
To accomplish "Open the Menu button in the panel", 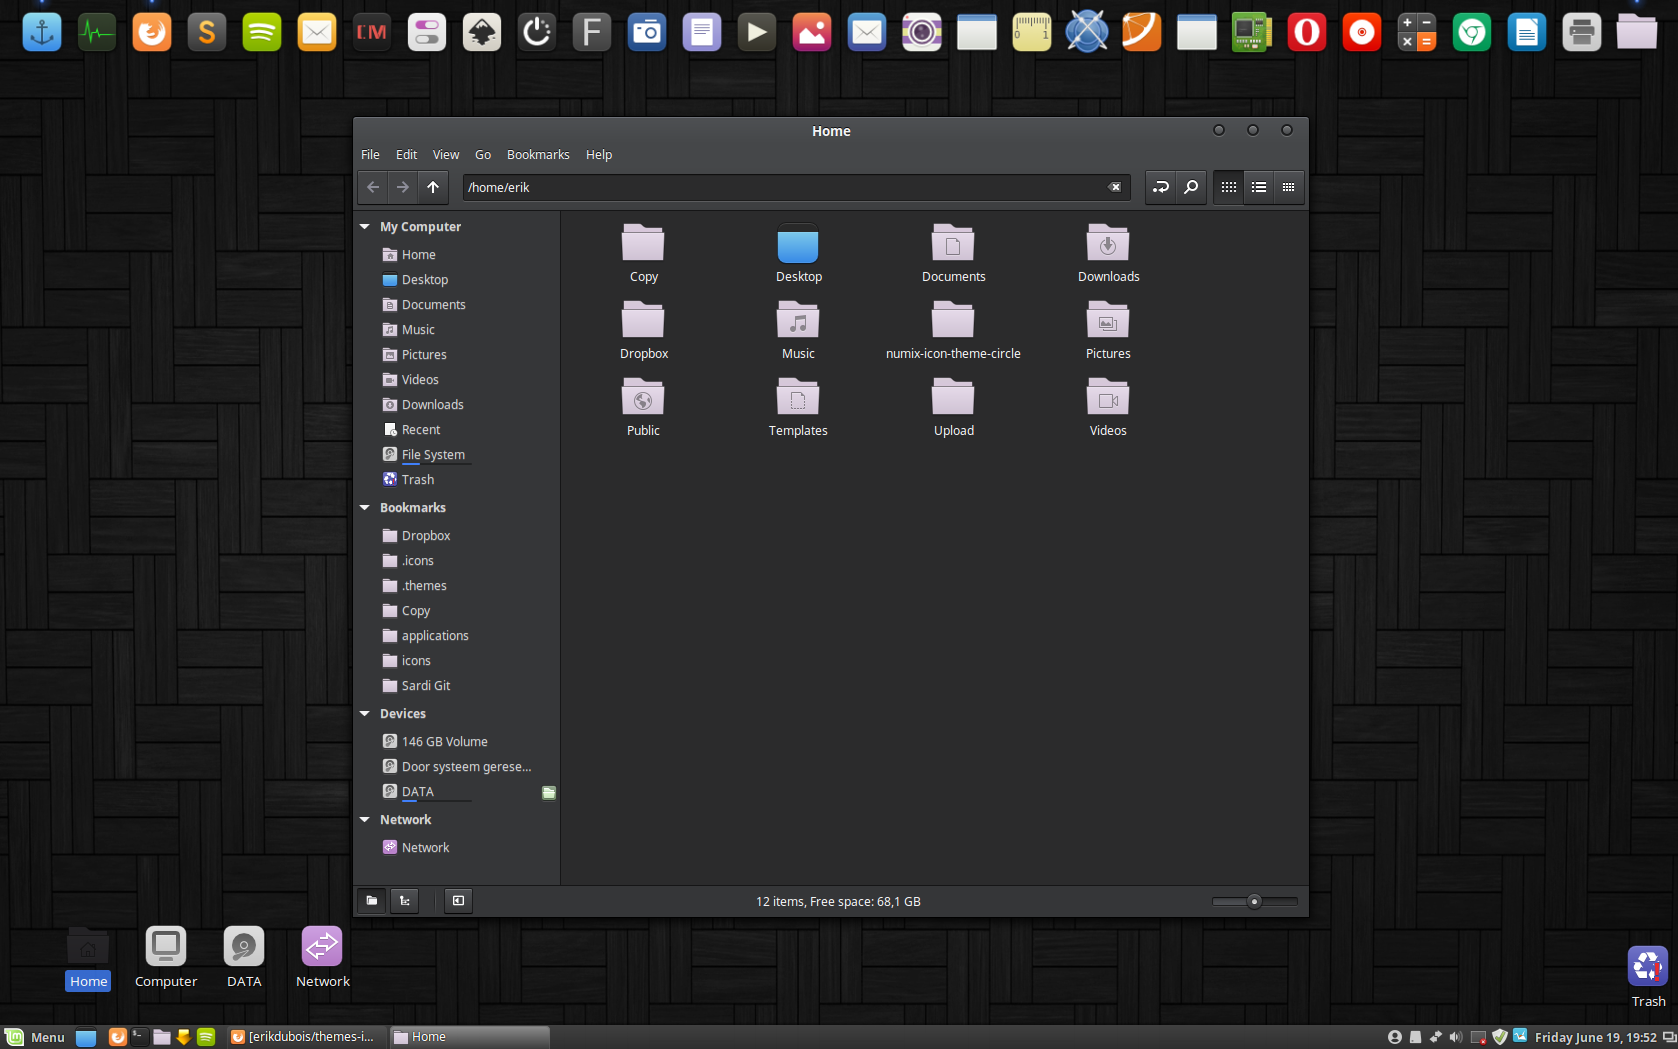I will (35, 1037).
